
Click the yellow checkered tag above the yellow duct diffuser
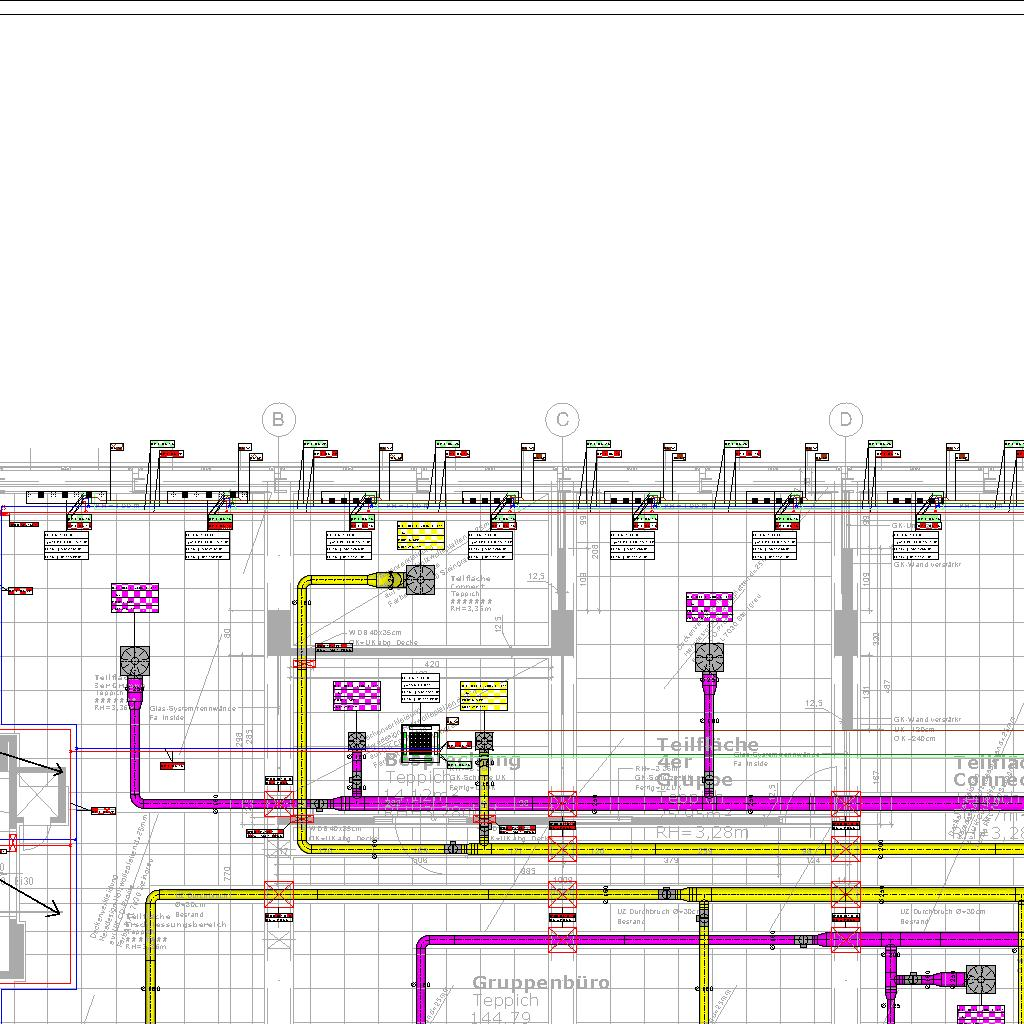(x=420, y=536)
